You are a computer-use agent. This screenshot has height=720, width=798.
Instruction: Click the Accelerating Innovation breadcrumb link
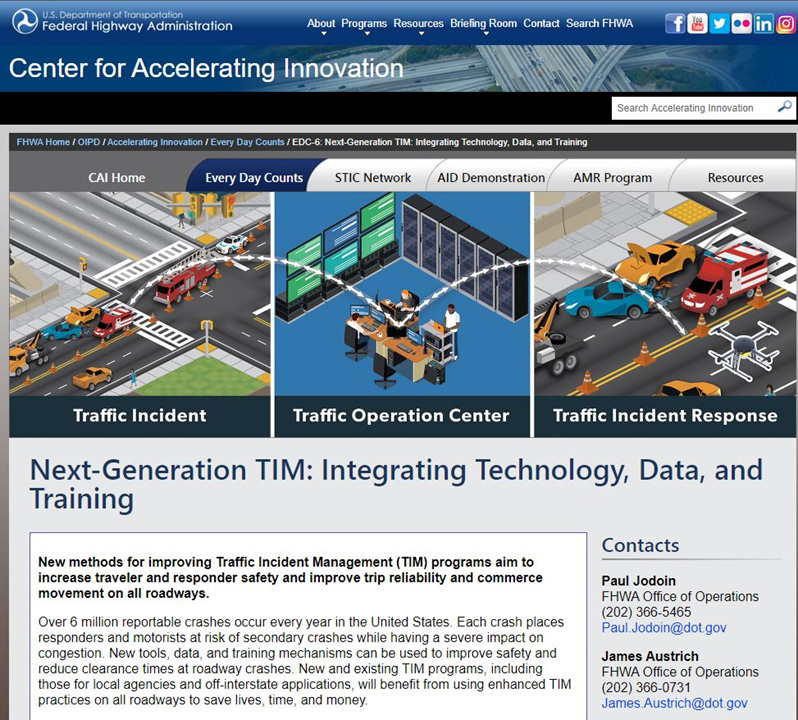pyautogui.click(x=155, y=142)
